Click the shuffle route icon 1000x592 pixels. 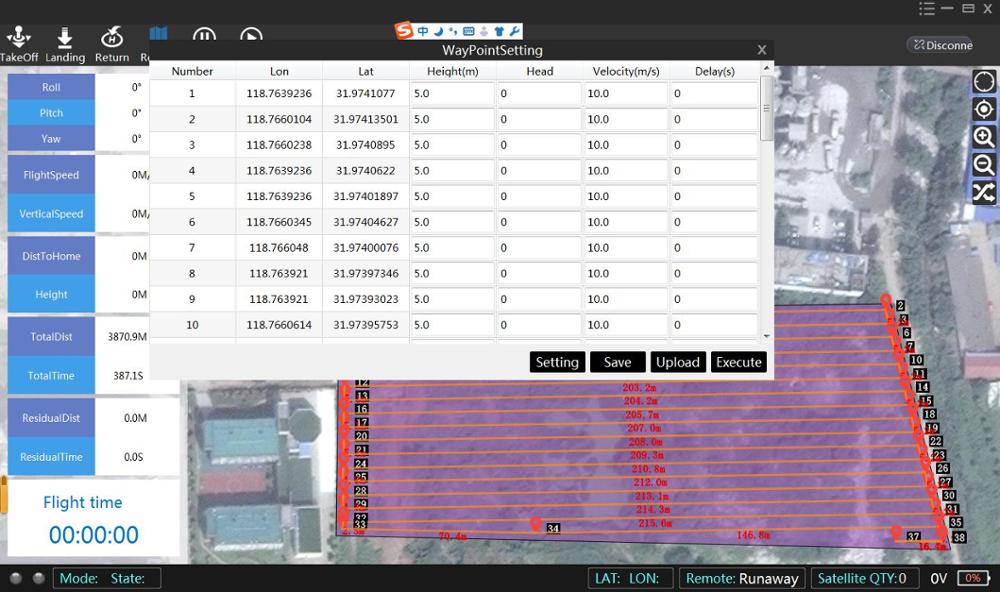984,192
